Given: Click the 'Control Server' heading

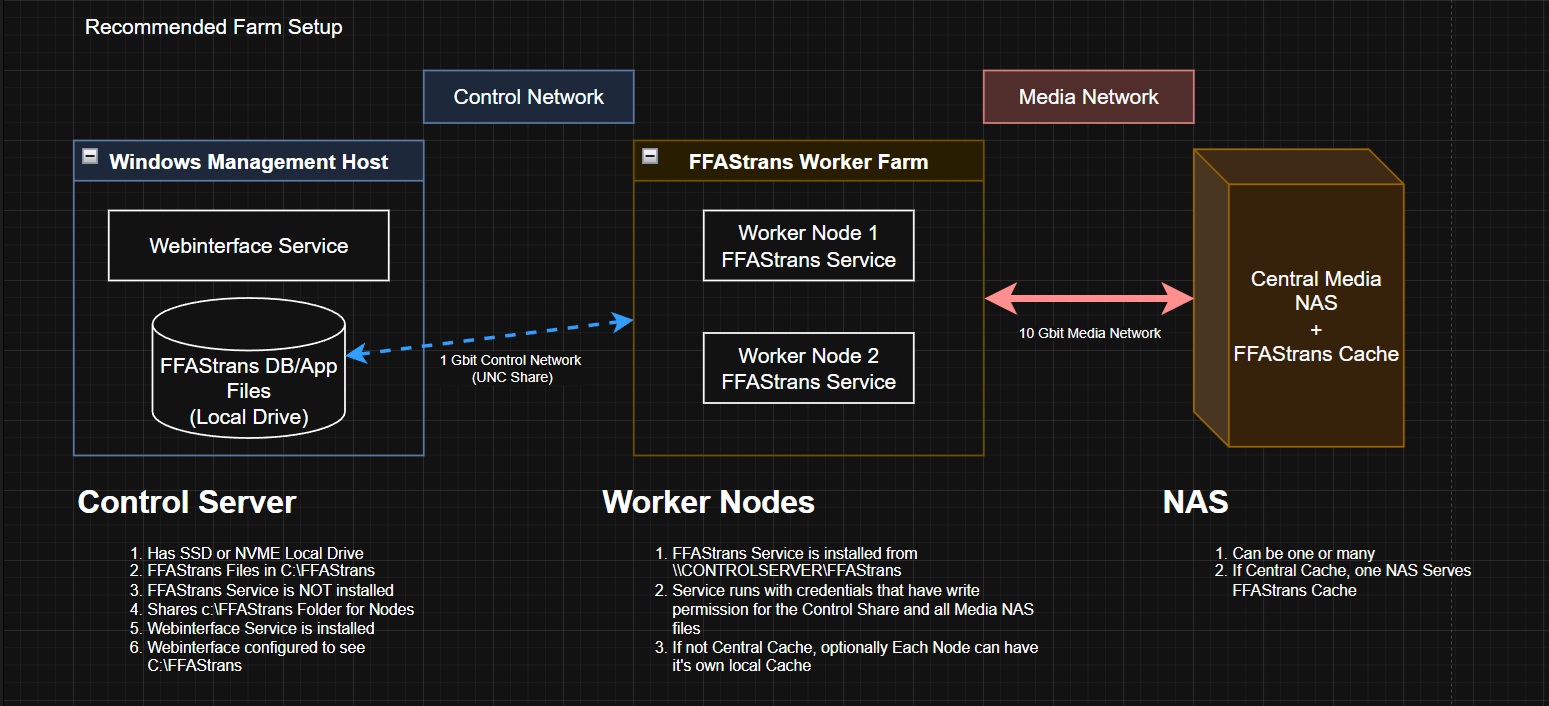Looking at the screenshot, I should click(x=187, y=501).
